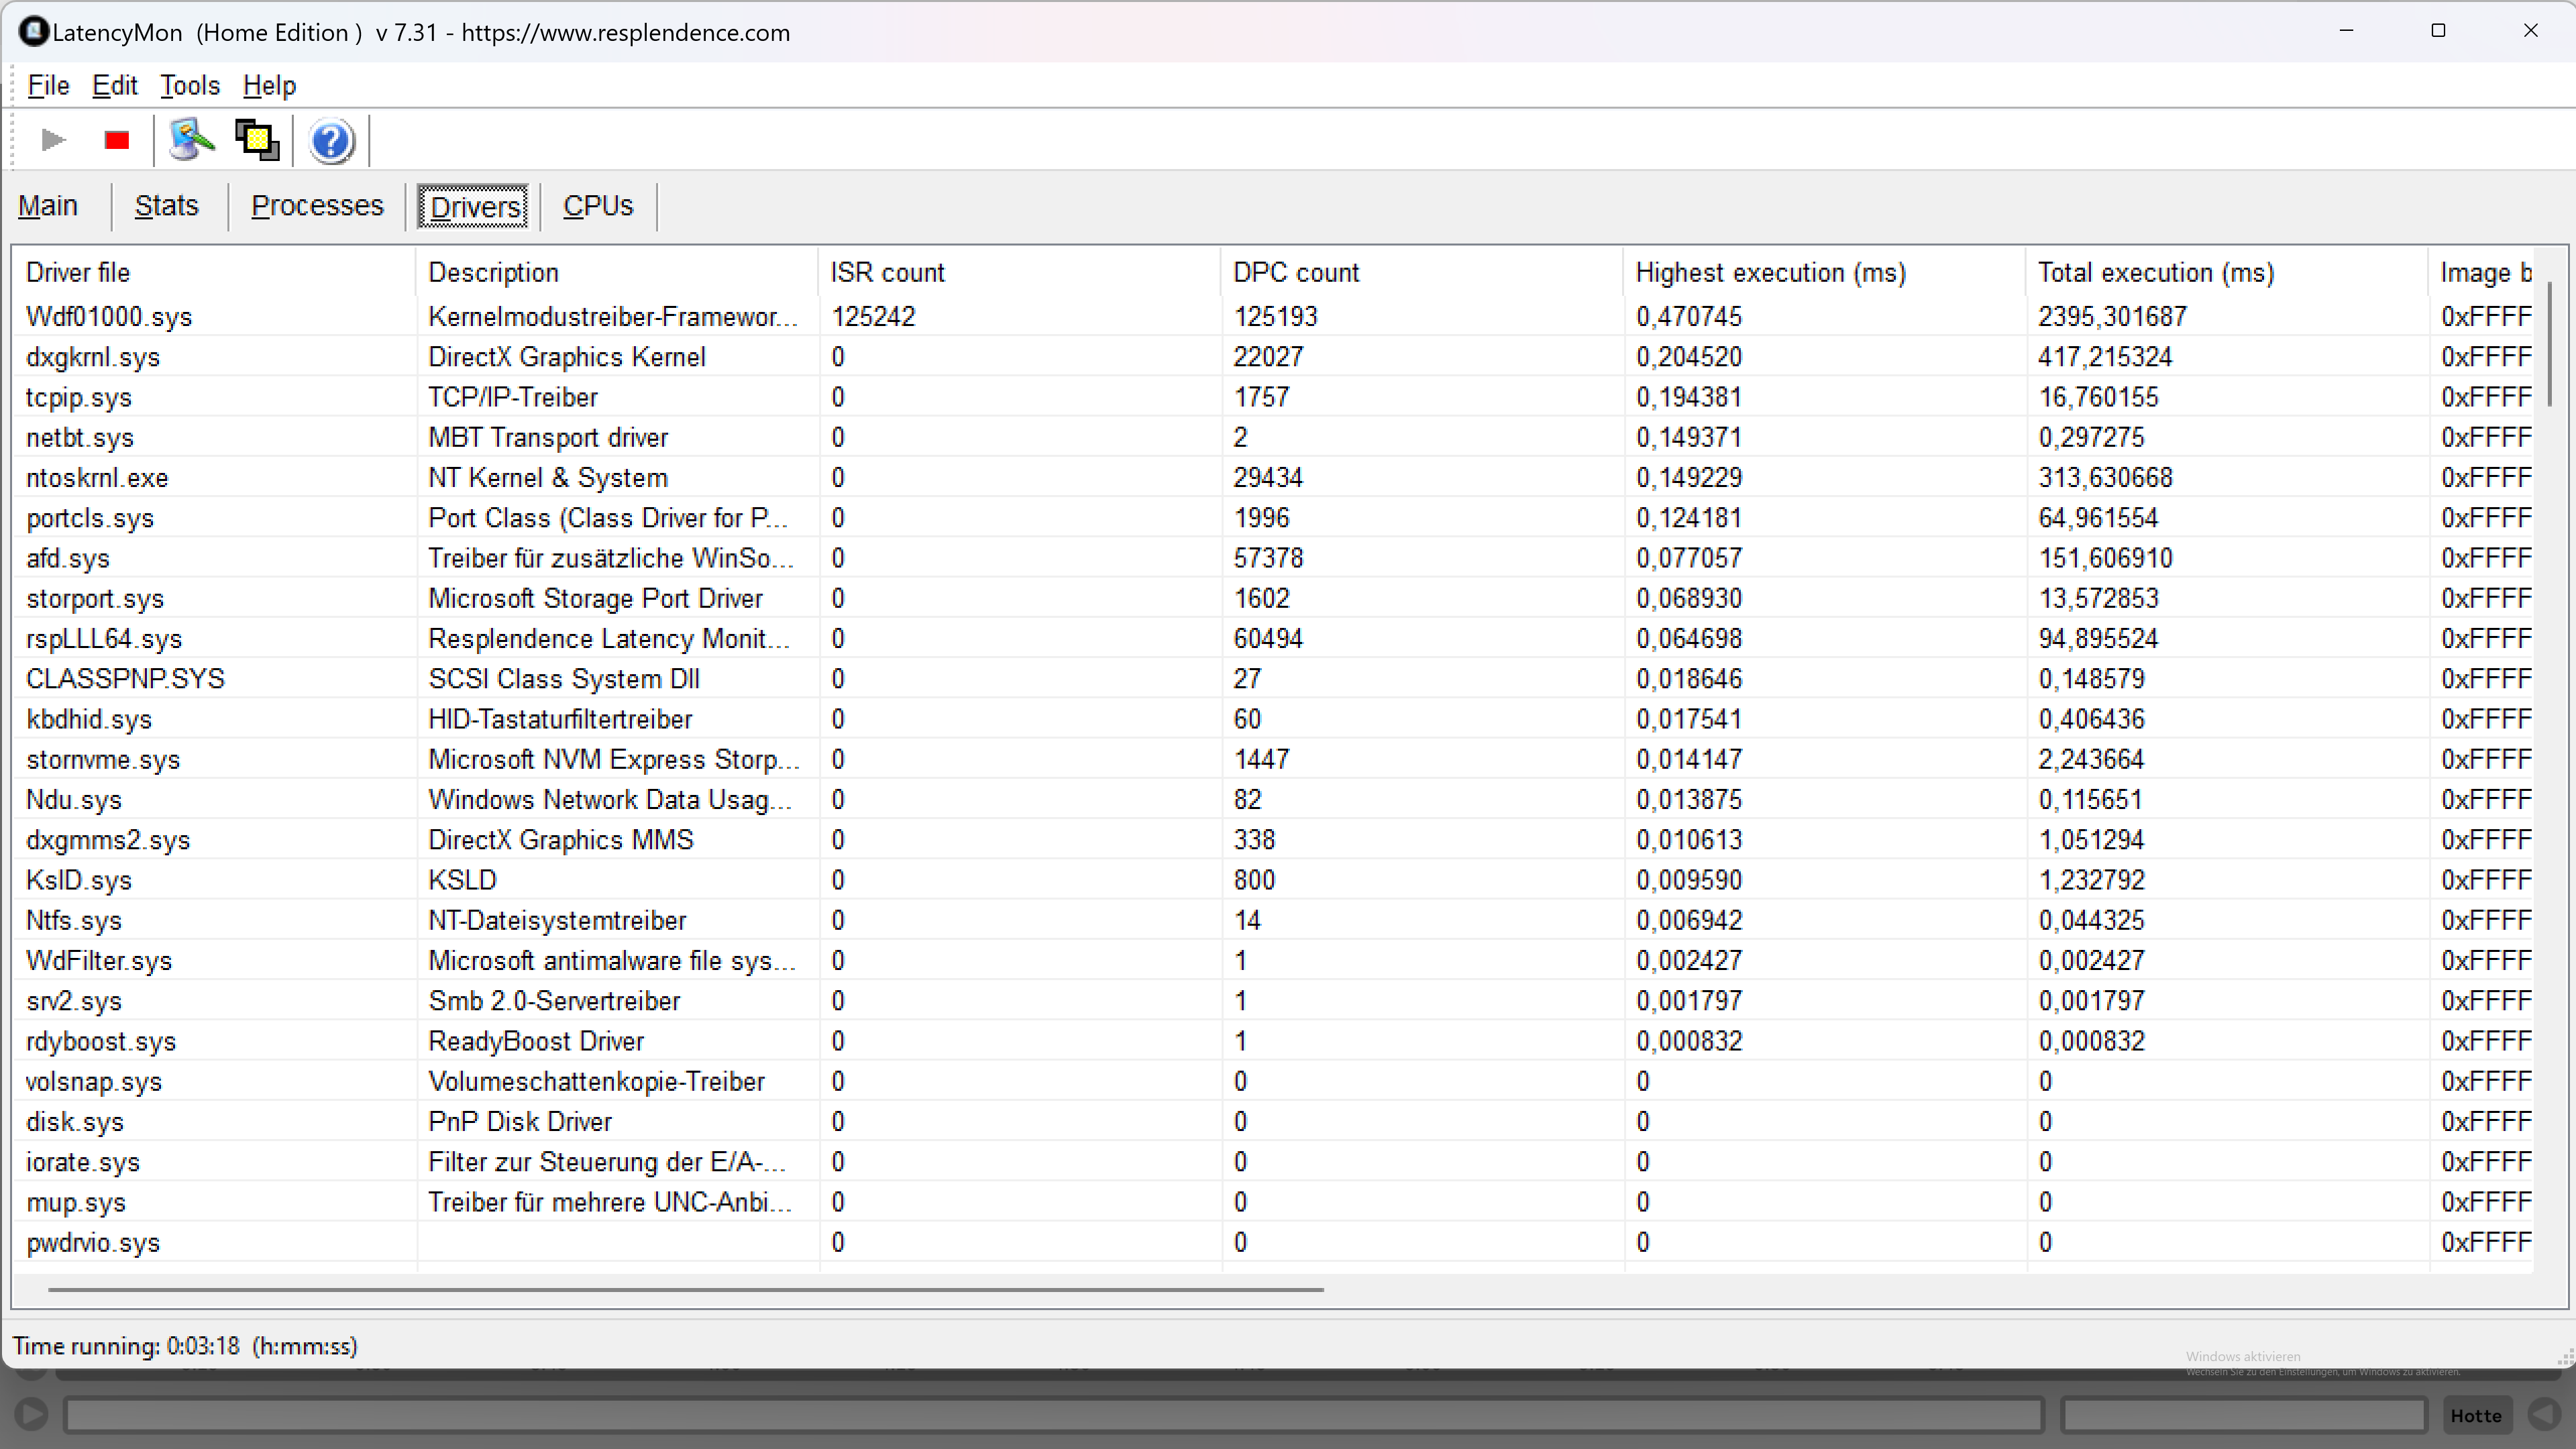Click the Start monitor play icon
Viewport: 2576px width, 1449px height.
53,140
